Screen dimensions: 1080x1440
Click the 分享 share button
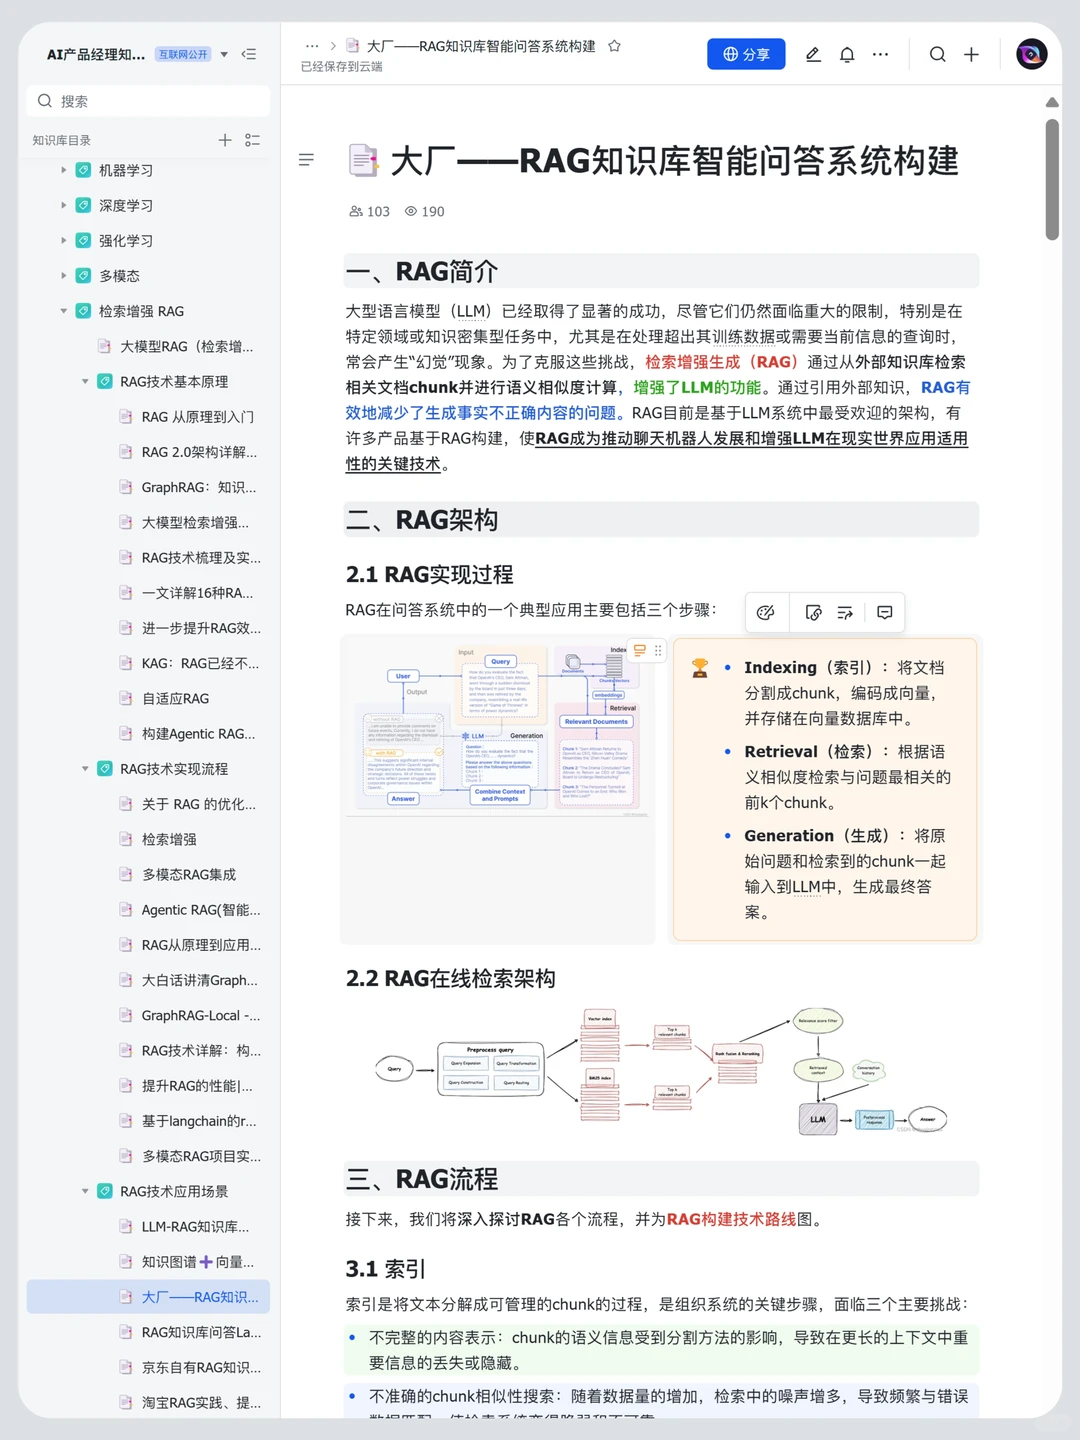(x=746, y=54)
